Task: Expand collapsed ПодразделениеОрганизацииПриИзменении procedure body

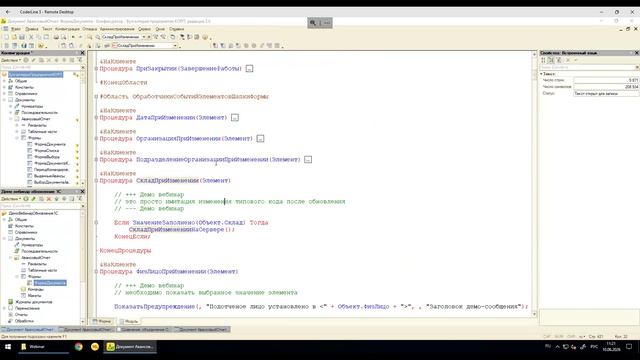Action: [308, 160]
